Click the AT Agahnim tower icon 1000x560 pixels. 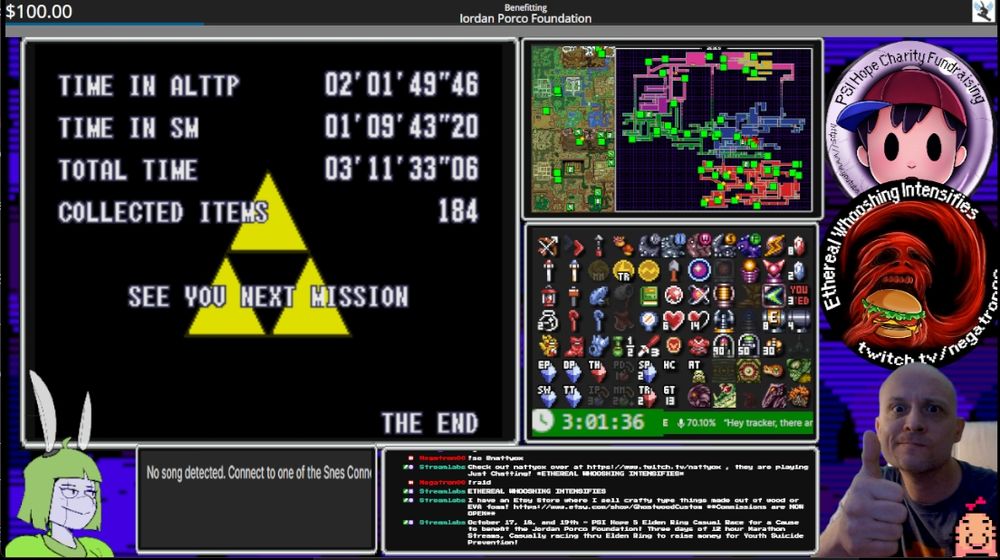[697, 372]
